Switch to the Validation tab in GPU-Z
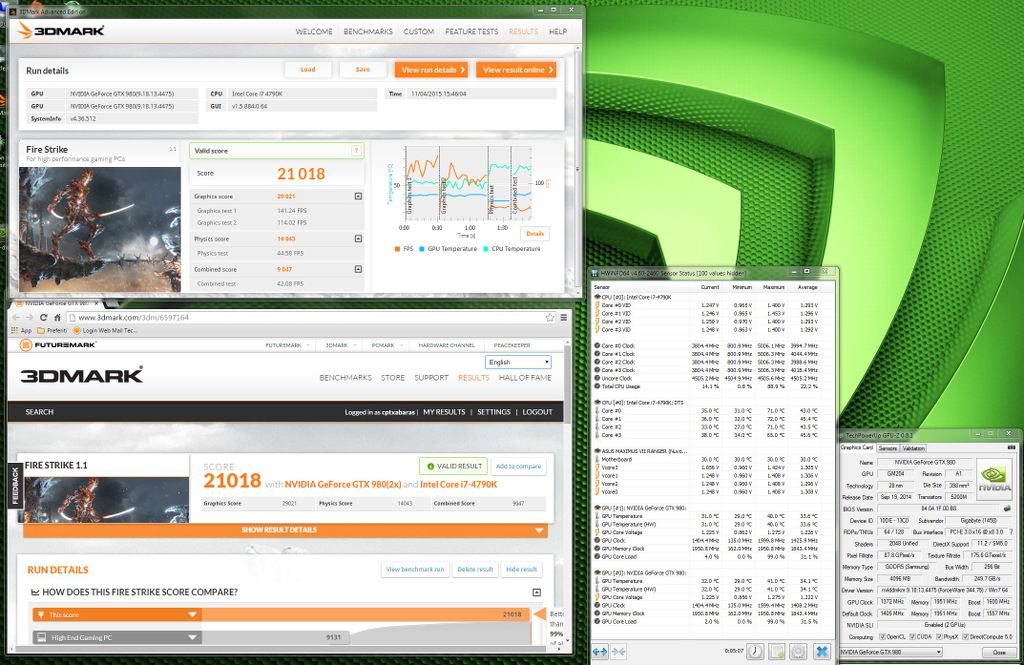 [914, 448]
